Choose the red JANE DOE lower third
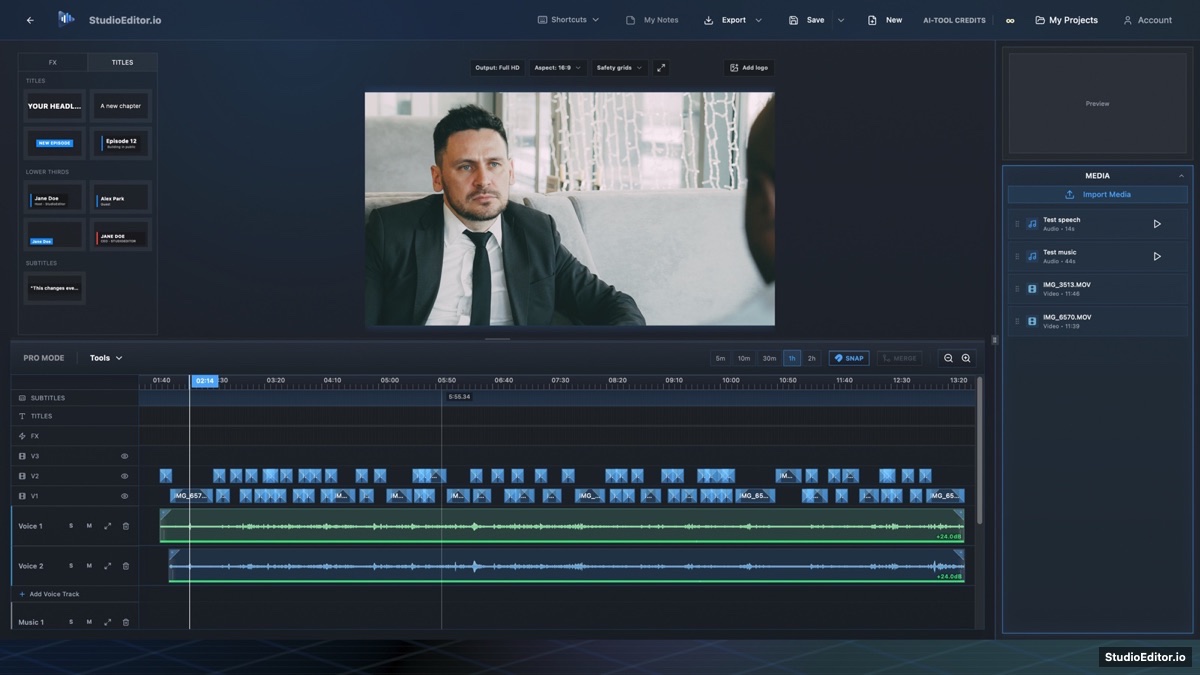Viewport: 1200px width, 675px height. point(121,235)
